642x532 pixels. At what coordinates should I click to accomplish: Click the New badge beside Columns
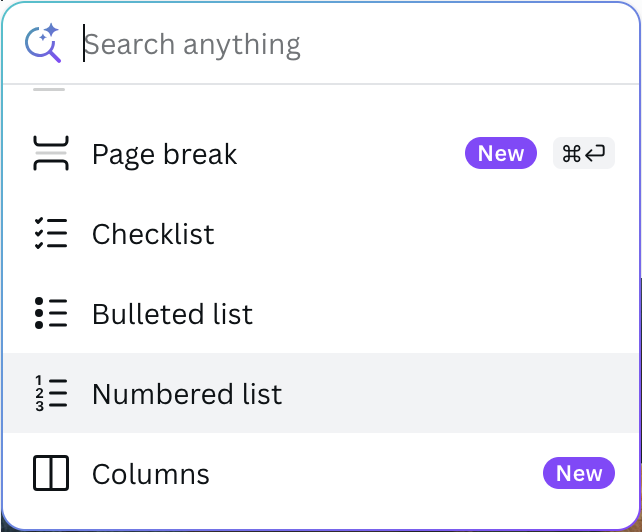tap(579, 473)
